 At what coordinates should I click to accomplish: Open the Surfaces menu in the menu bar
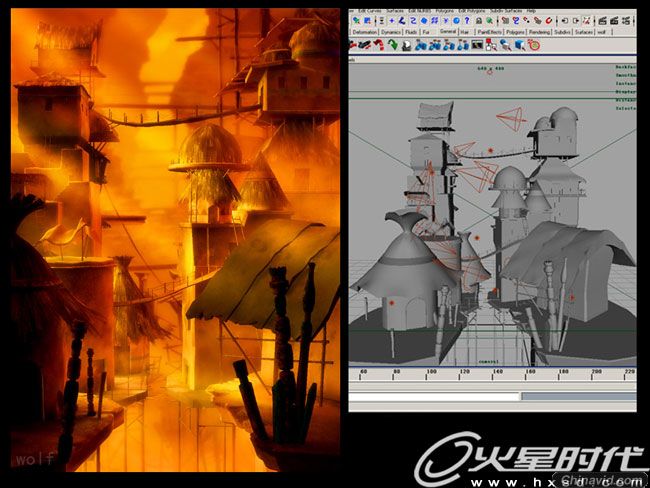pyautogui.click(x=395, y=11)
